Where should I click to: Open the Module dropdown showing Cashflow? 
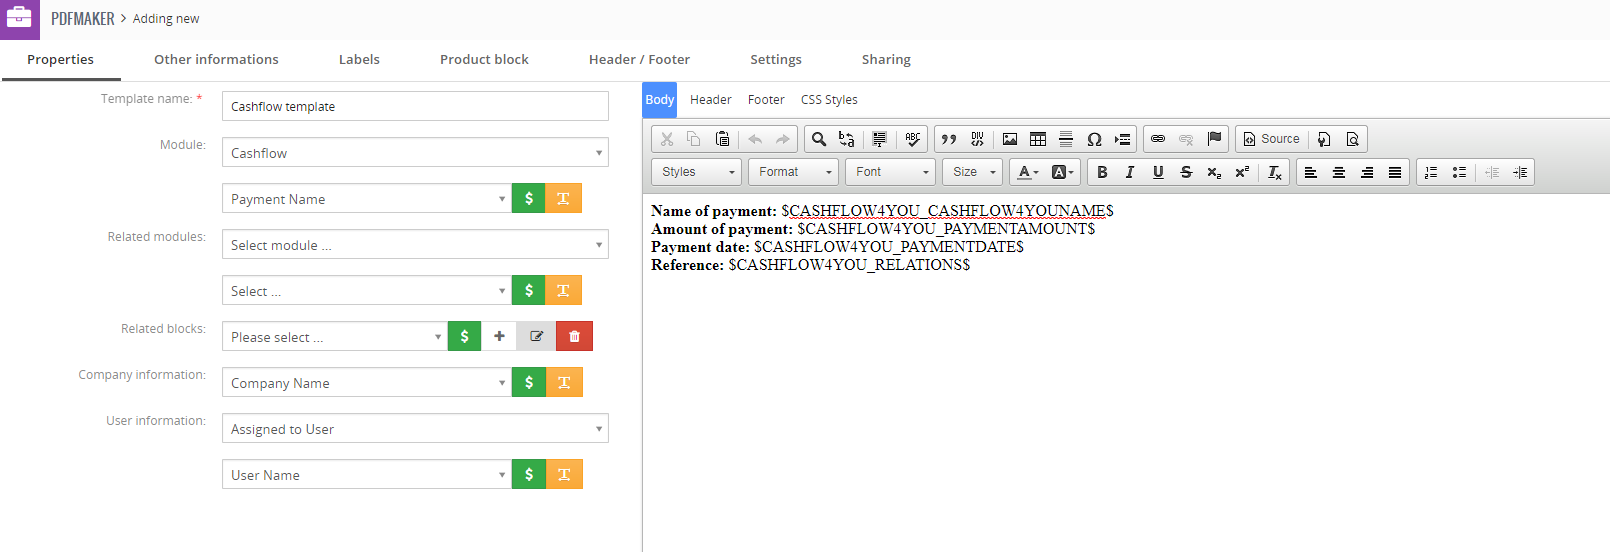415,152
